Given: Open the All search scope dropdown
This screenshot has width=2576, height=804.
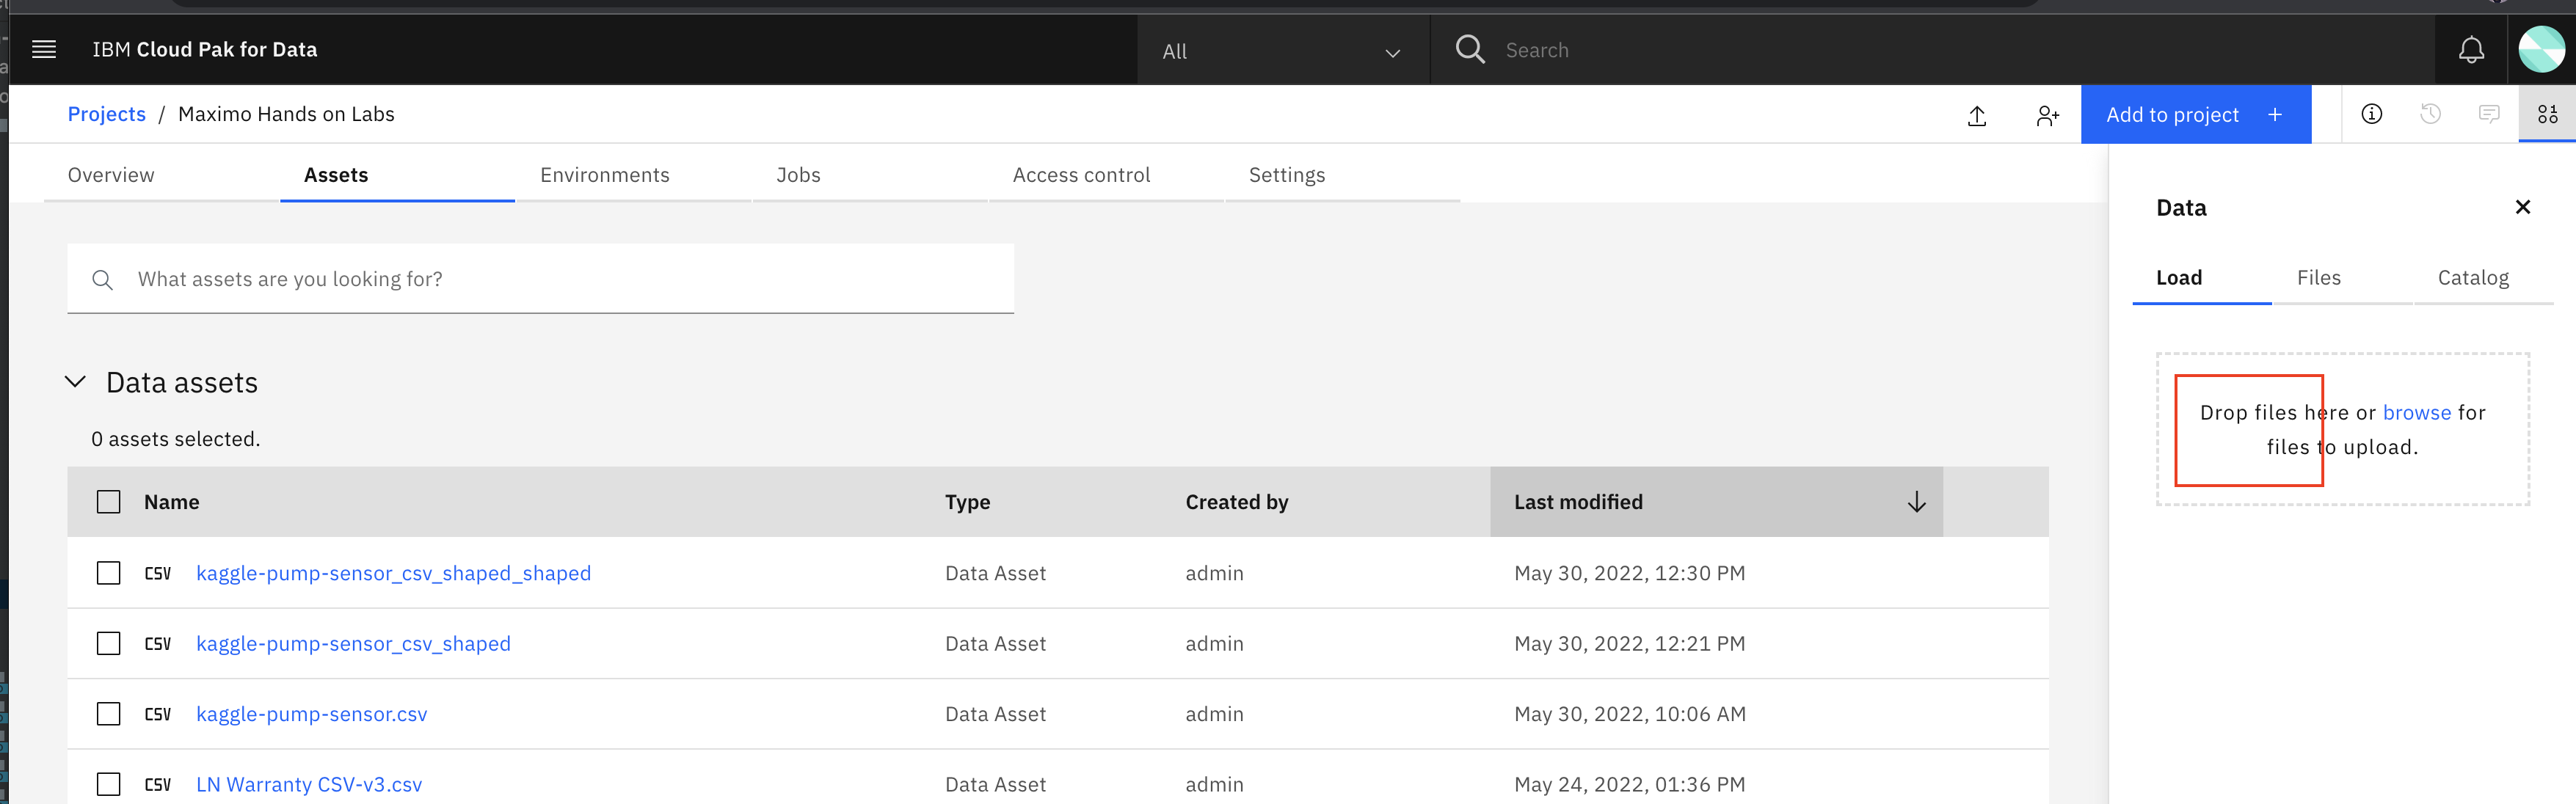Looking at the screenshot, I should 1283,51.
